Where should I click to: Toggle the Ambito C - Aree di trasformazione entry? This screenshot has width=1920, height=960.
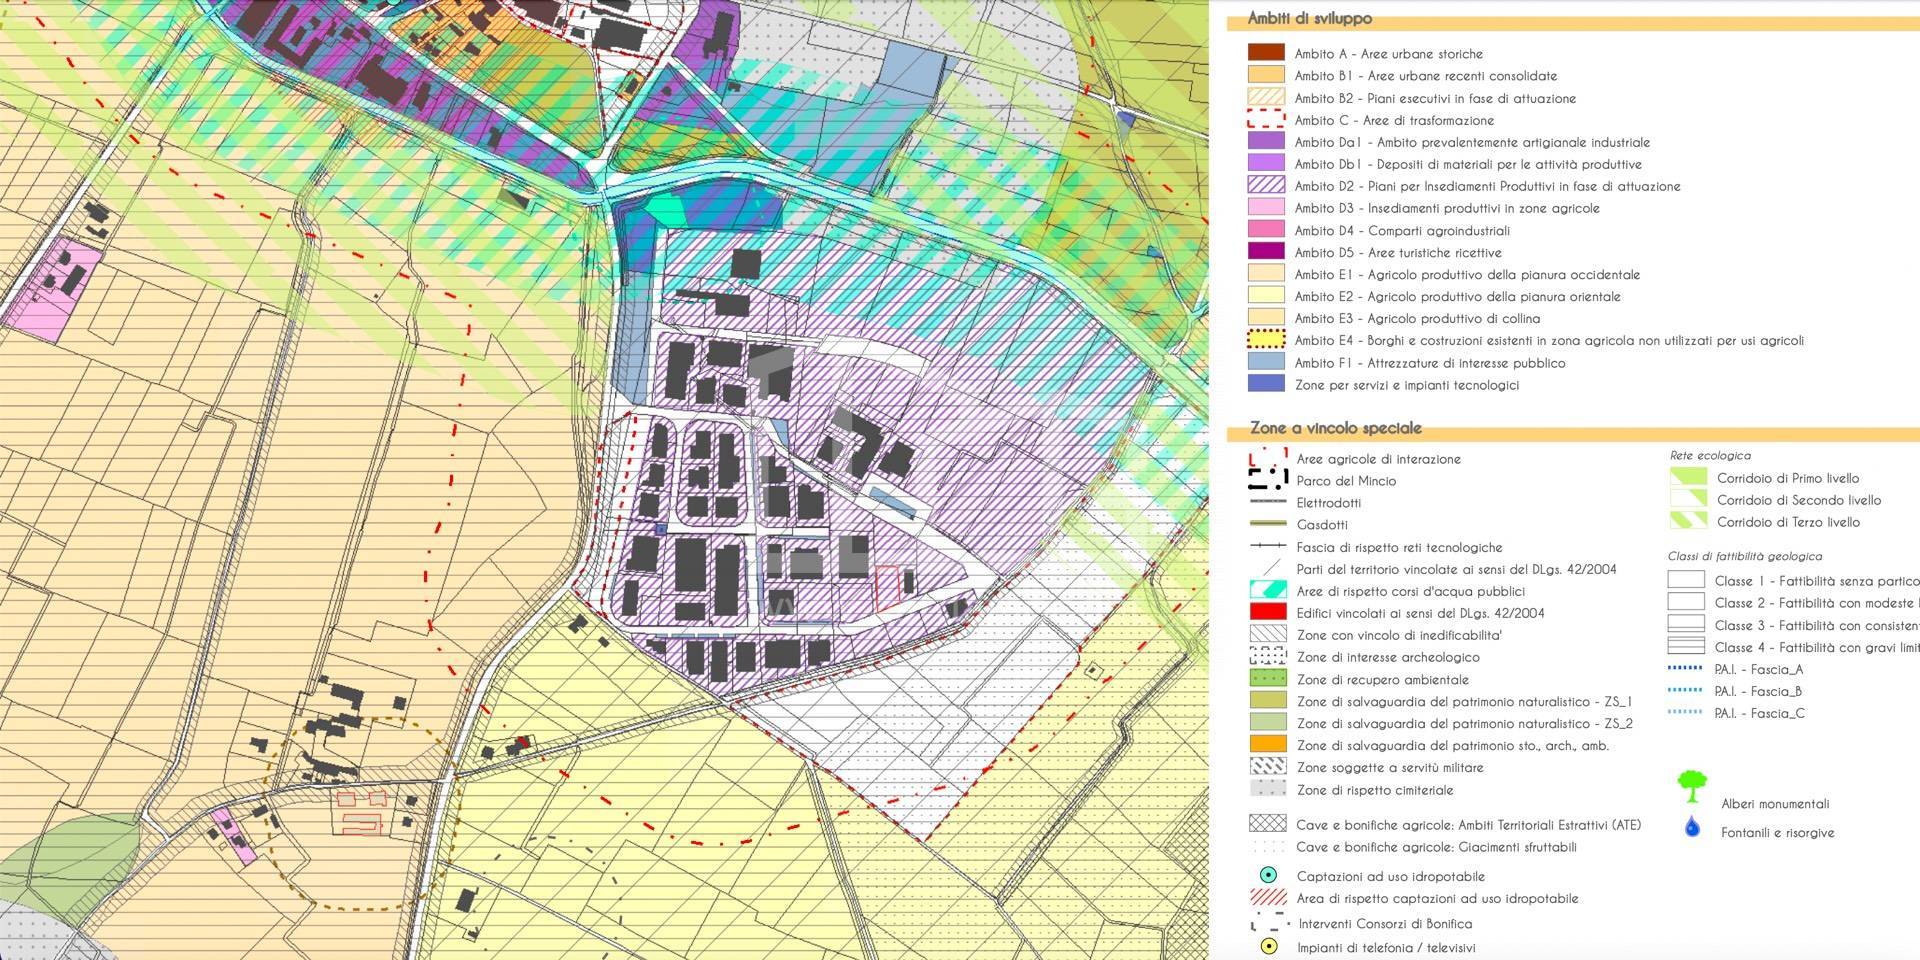tap(1264, 120)
